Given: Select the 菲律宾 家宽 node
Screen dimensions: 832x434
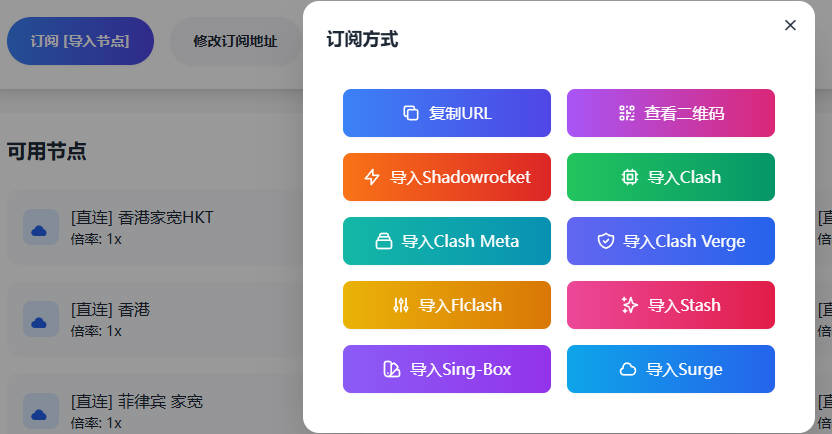Looking at the screenshot, I should tap(136, 401).
